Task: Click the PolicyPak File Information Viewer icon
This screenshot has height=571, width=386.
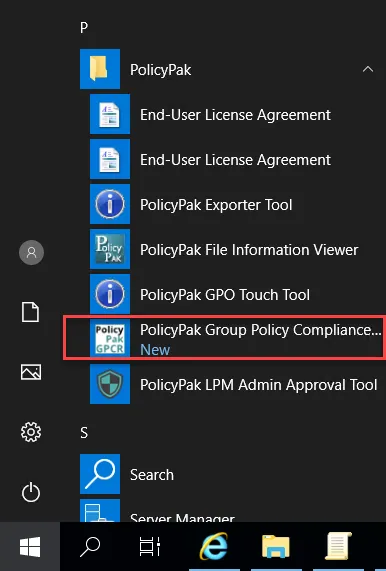Action: click(x=110, y=249)
